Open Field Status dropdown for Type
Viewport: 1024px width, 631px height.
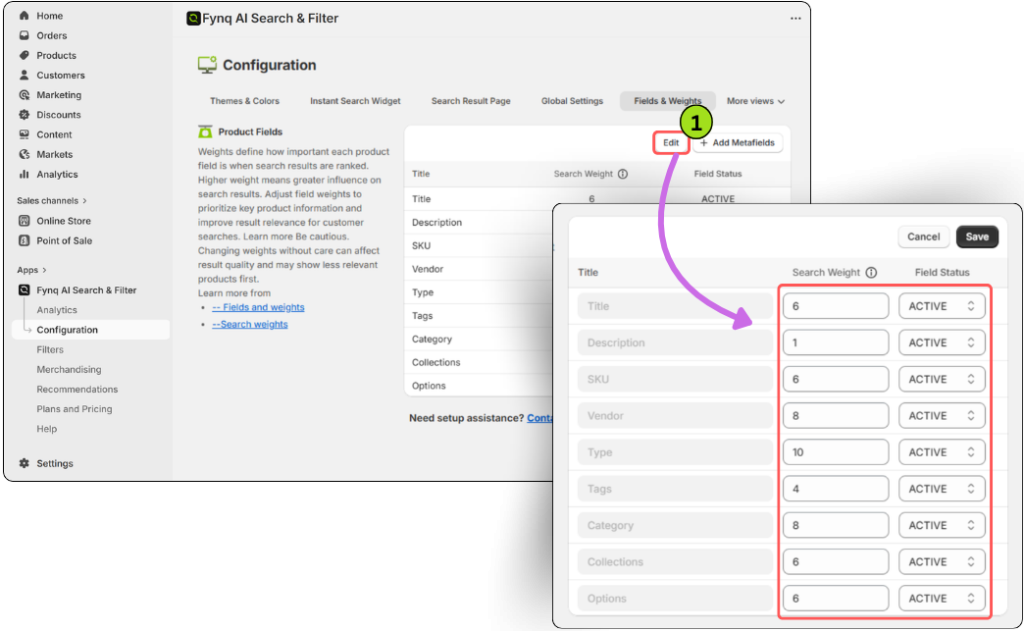(x=942, y=453)
